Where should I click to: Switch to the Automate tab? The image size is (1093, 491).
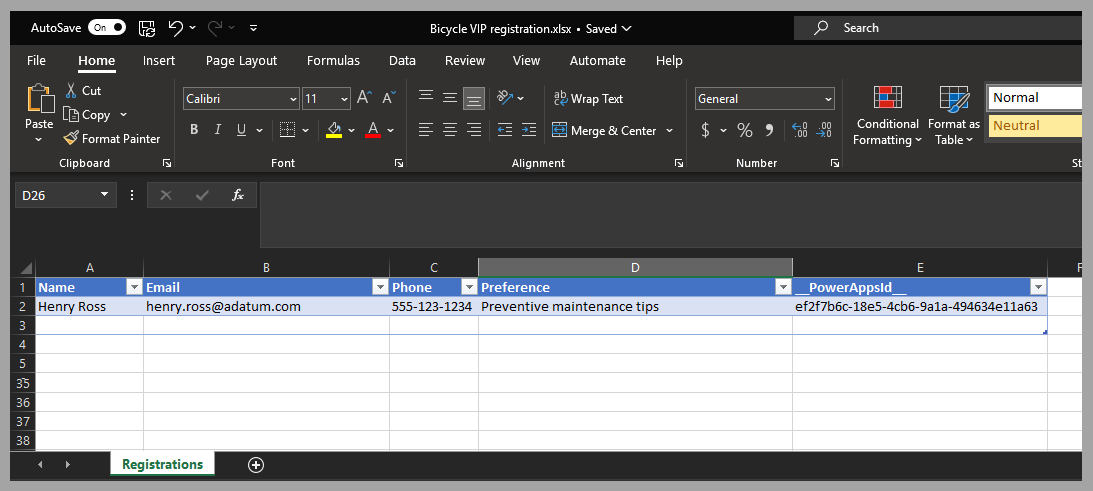click(597, 61)
